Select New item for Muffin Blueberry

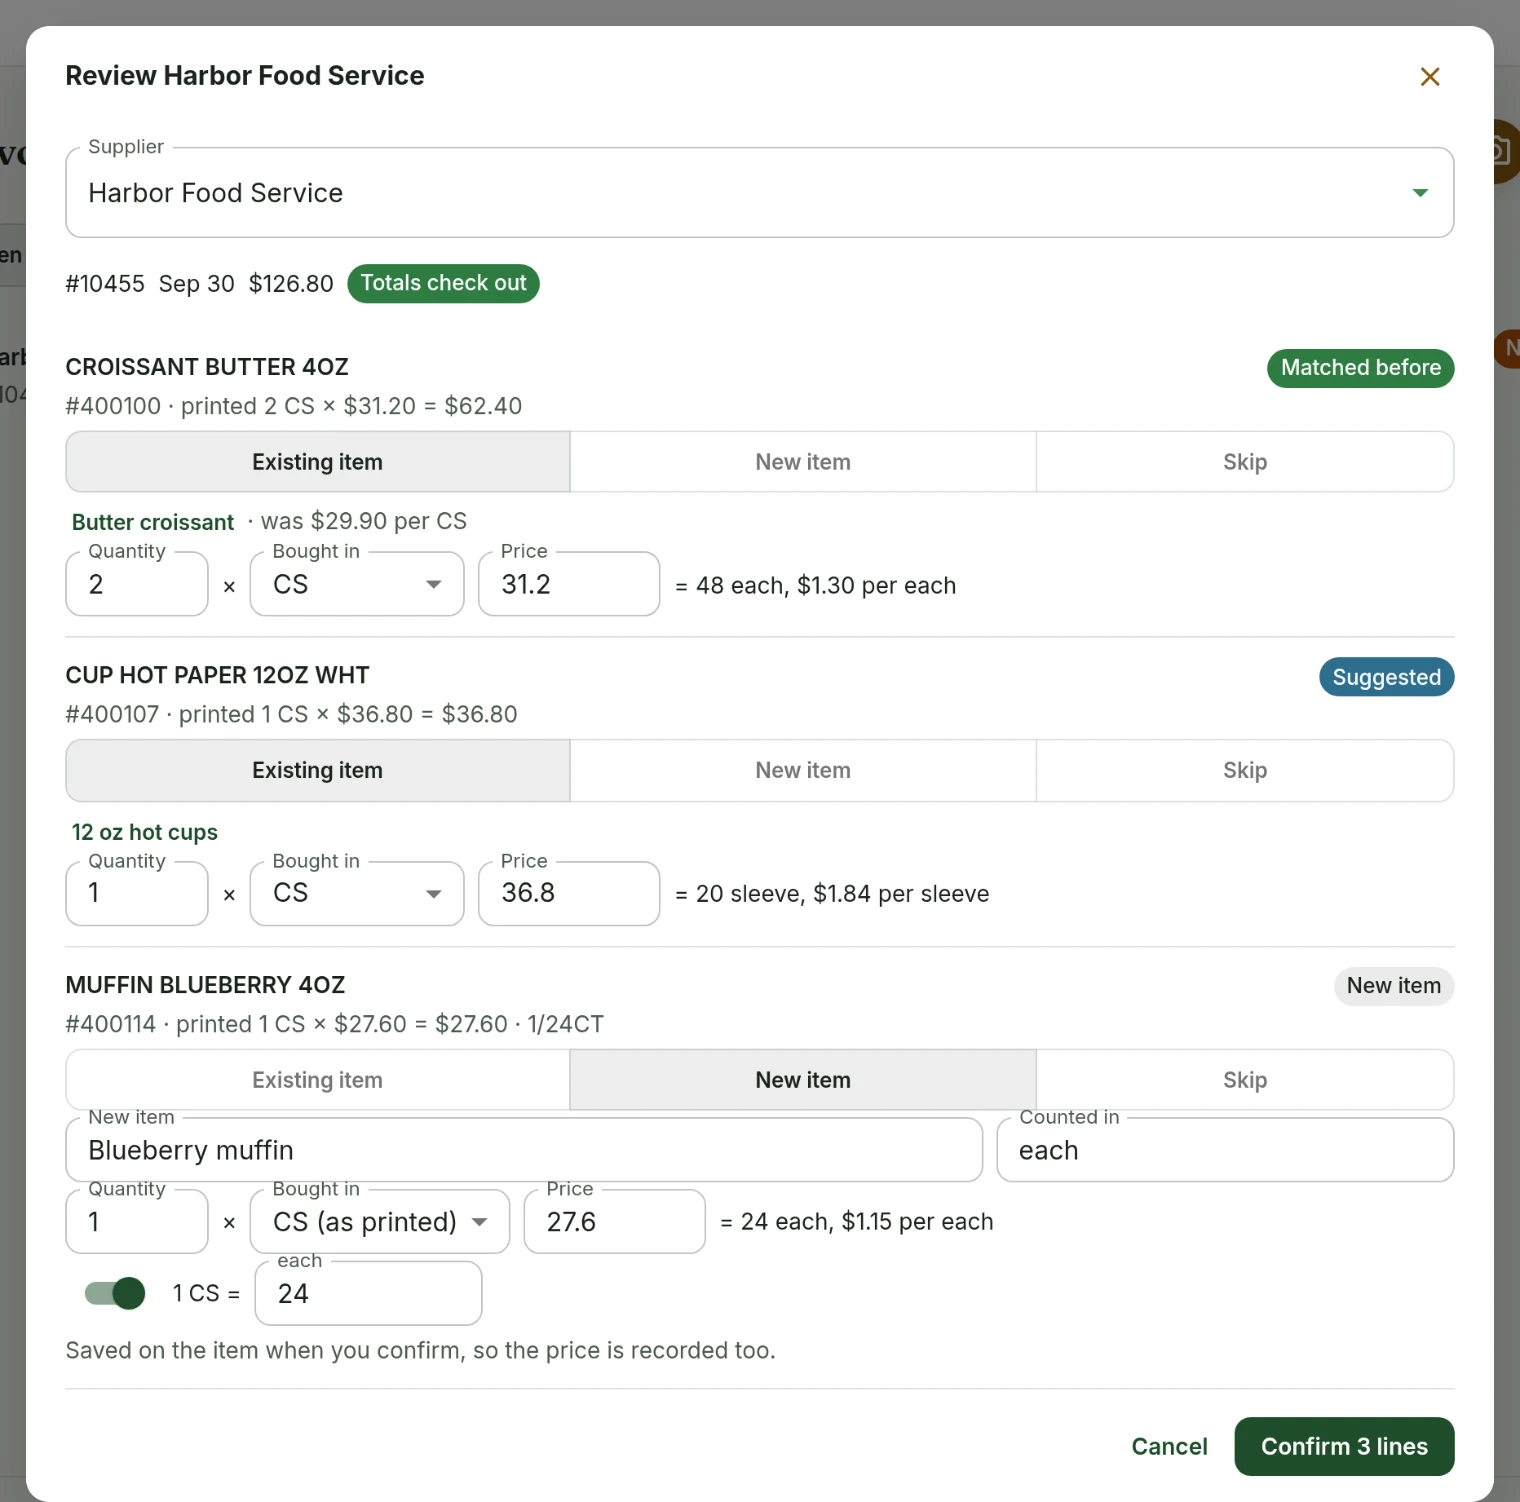pyautogui.click(x=803, y=1080)
